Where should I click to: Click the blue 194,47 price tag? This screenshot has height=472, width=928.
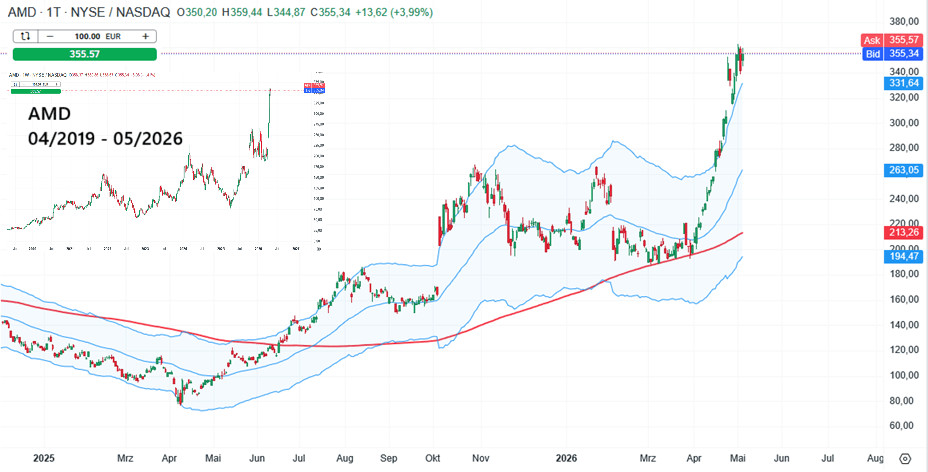[903, 256]
